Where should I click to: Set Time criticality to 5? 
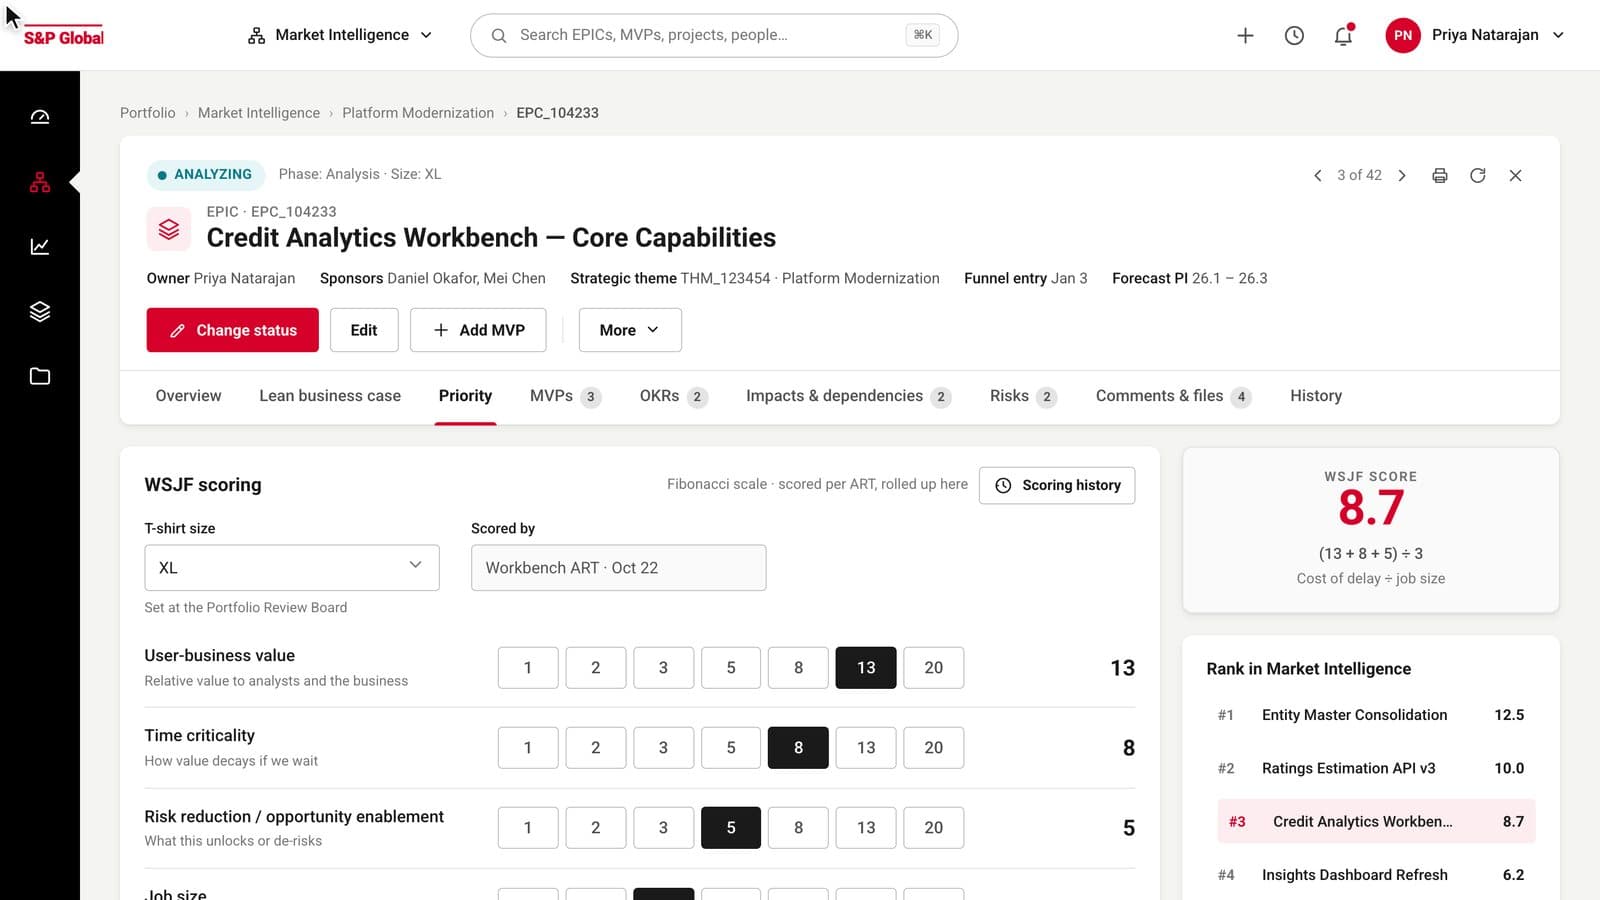pyautogui.click(x=731, y=748)
